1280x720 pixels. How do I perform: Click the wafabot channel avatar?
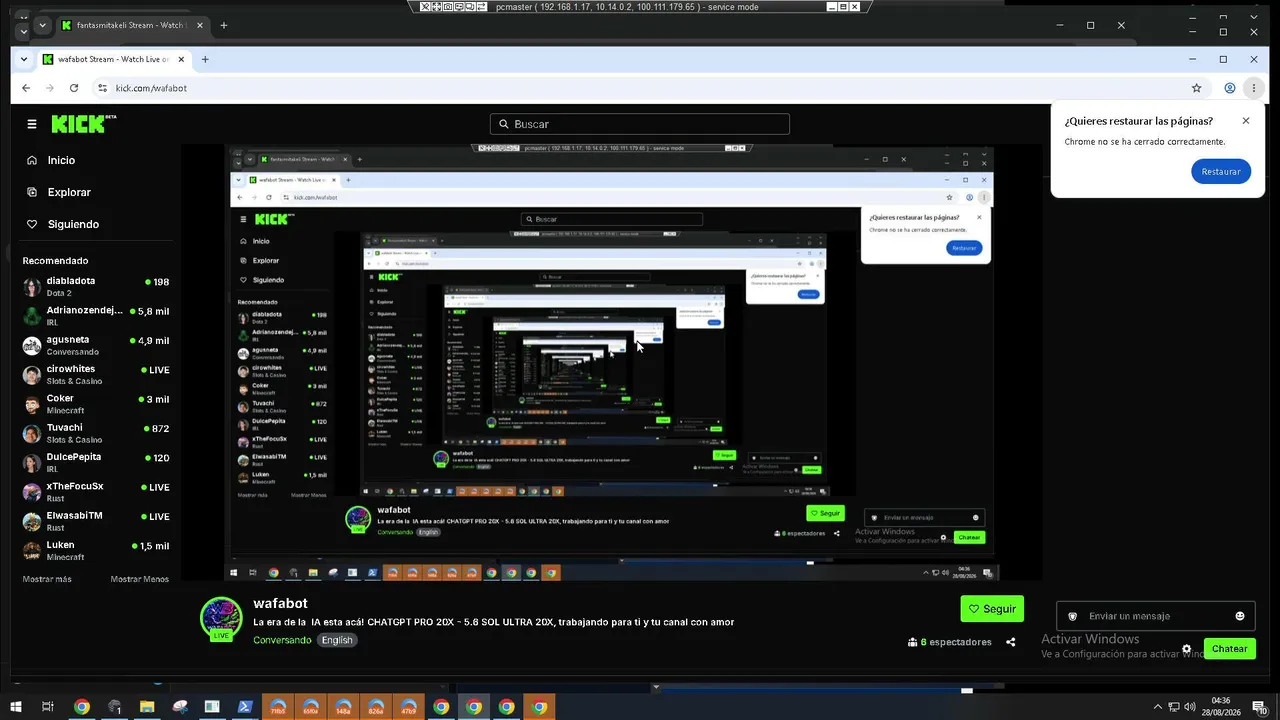[222, 618]
